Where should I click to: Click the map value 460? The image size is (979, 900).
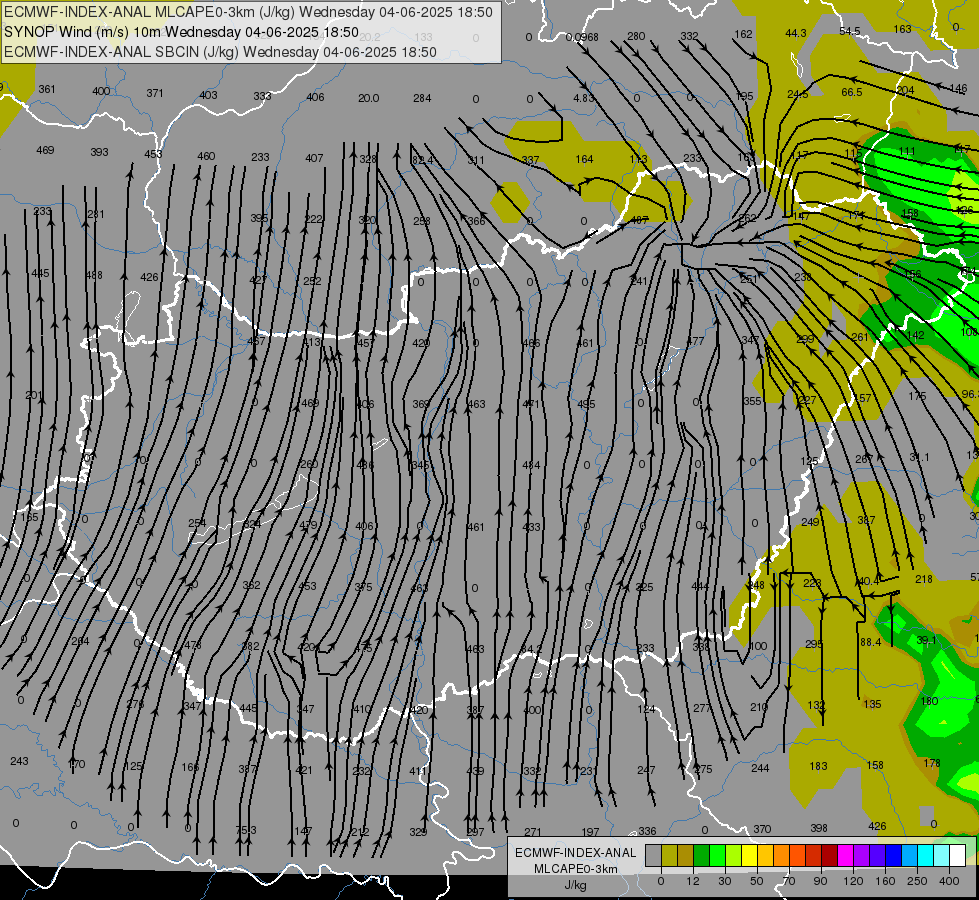(x=206, y=156)
